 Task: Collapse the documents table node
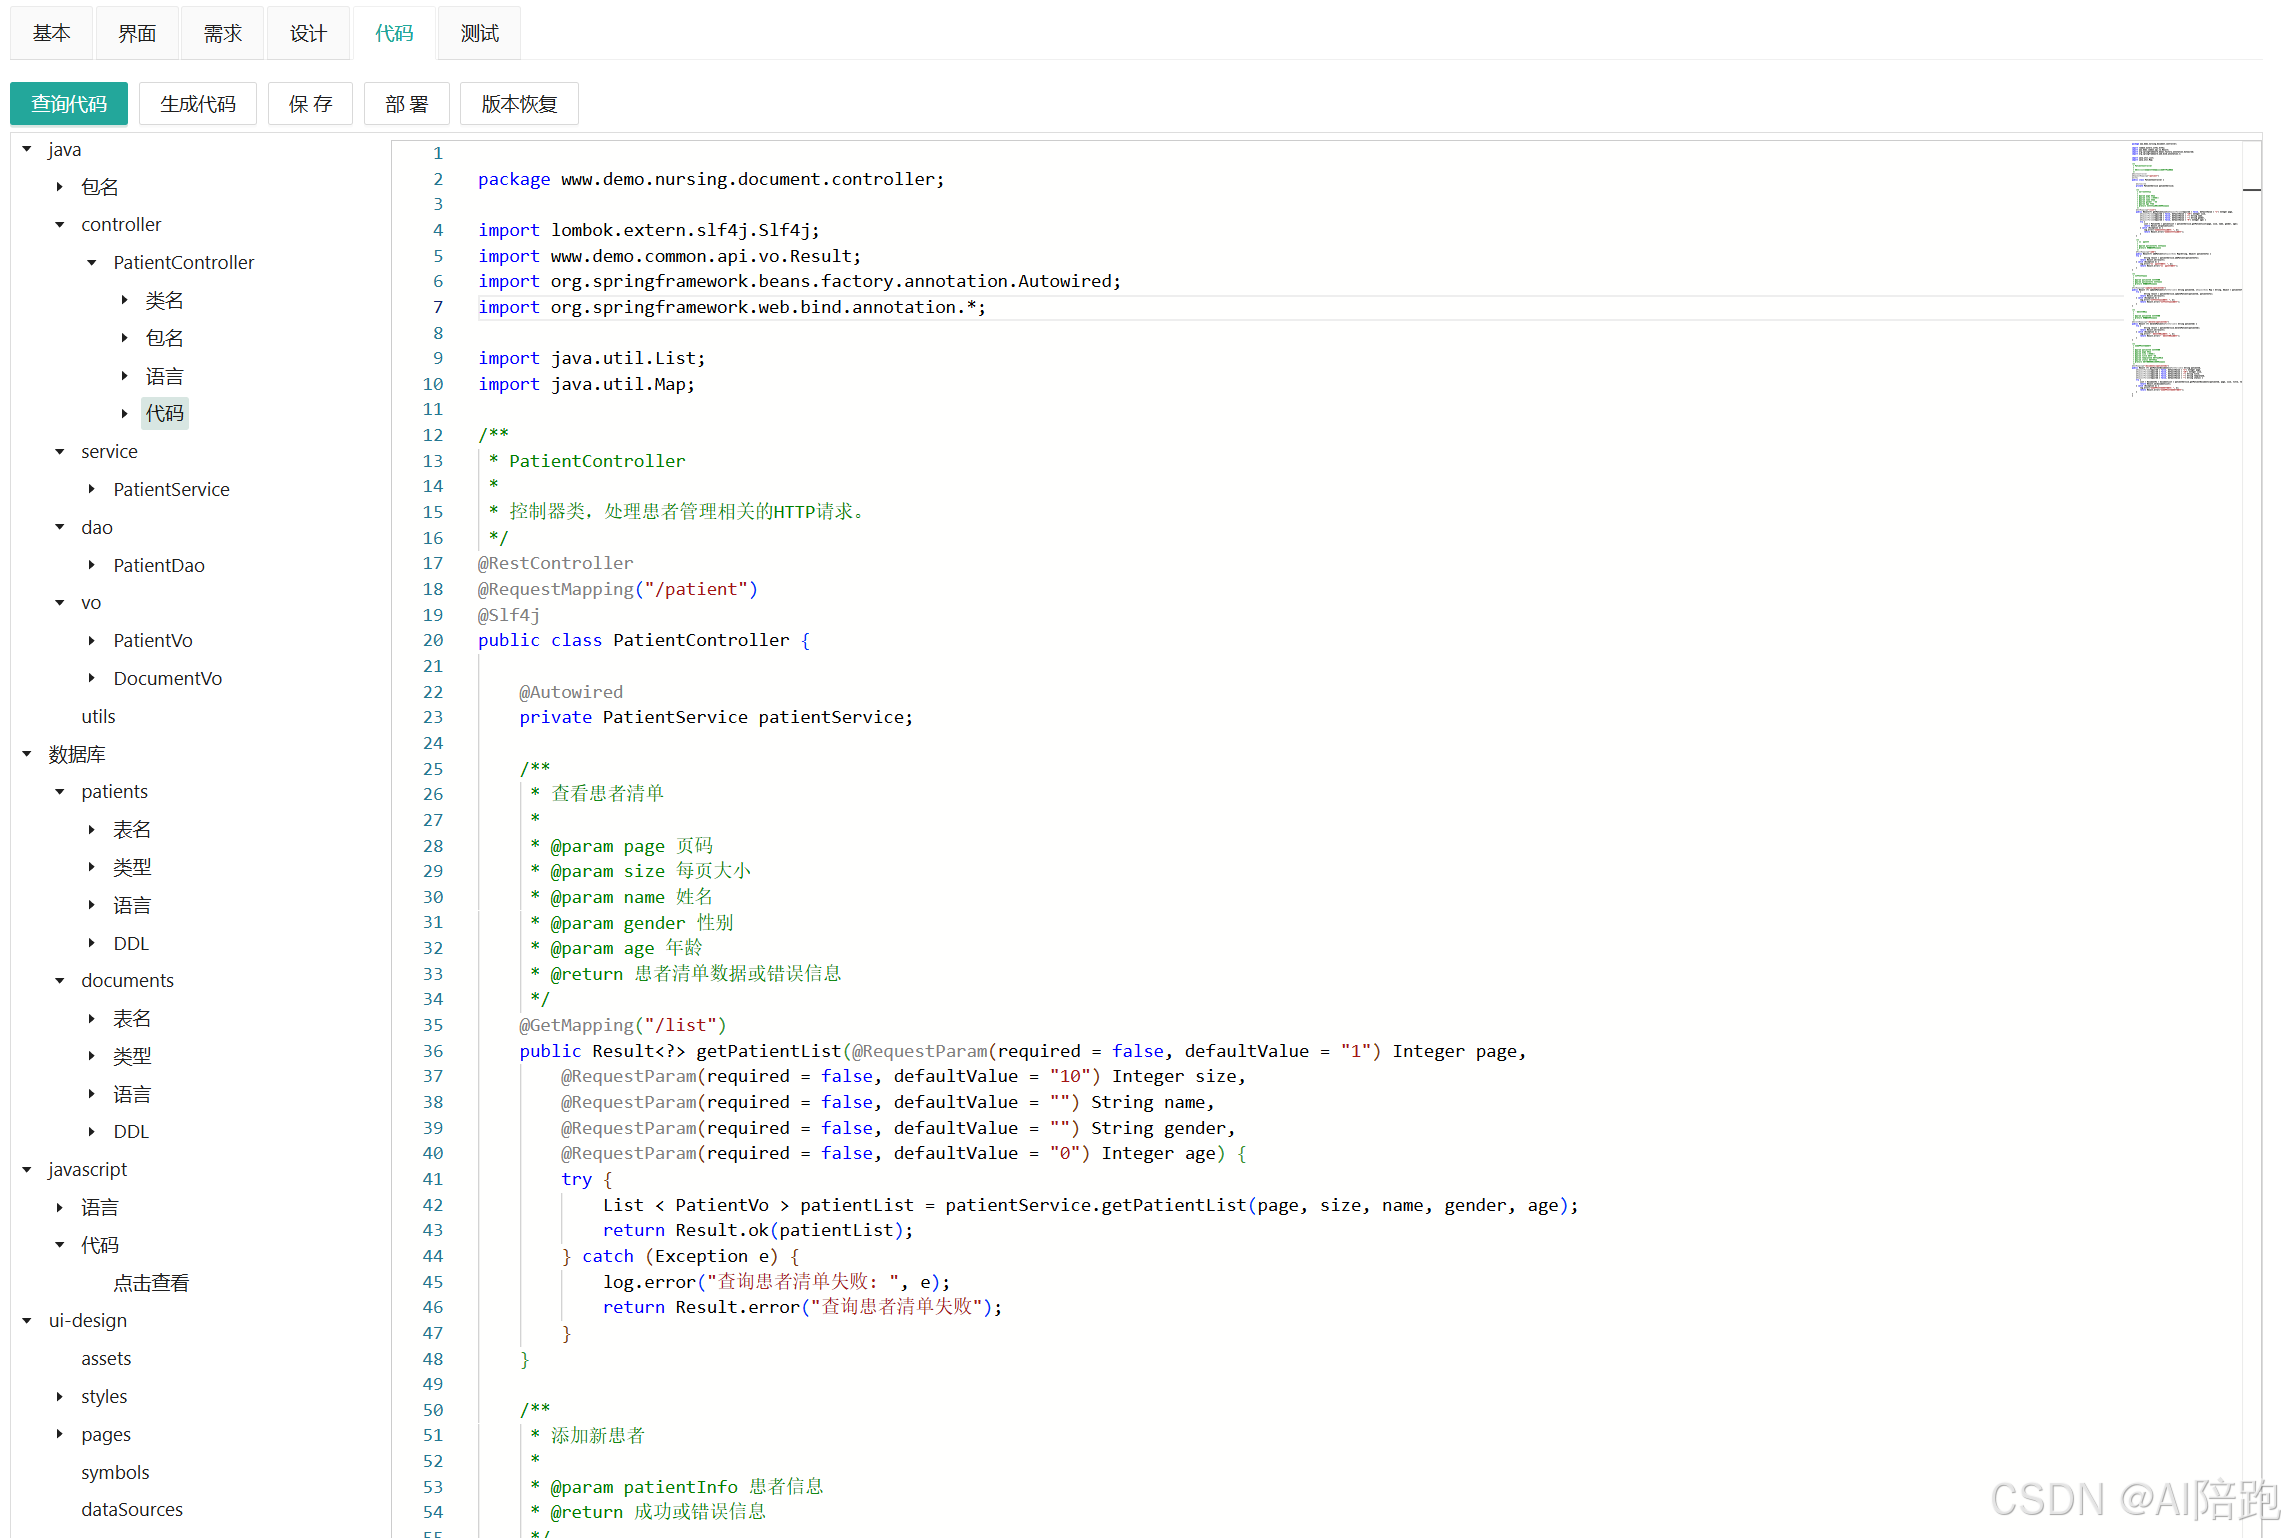(x=60, y=981)
